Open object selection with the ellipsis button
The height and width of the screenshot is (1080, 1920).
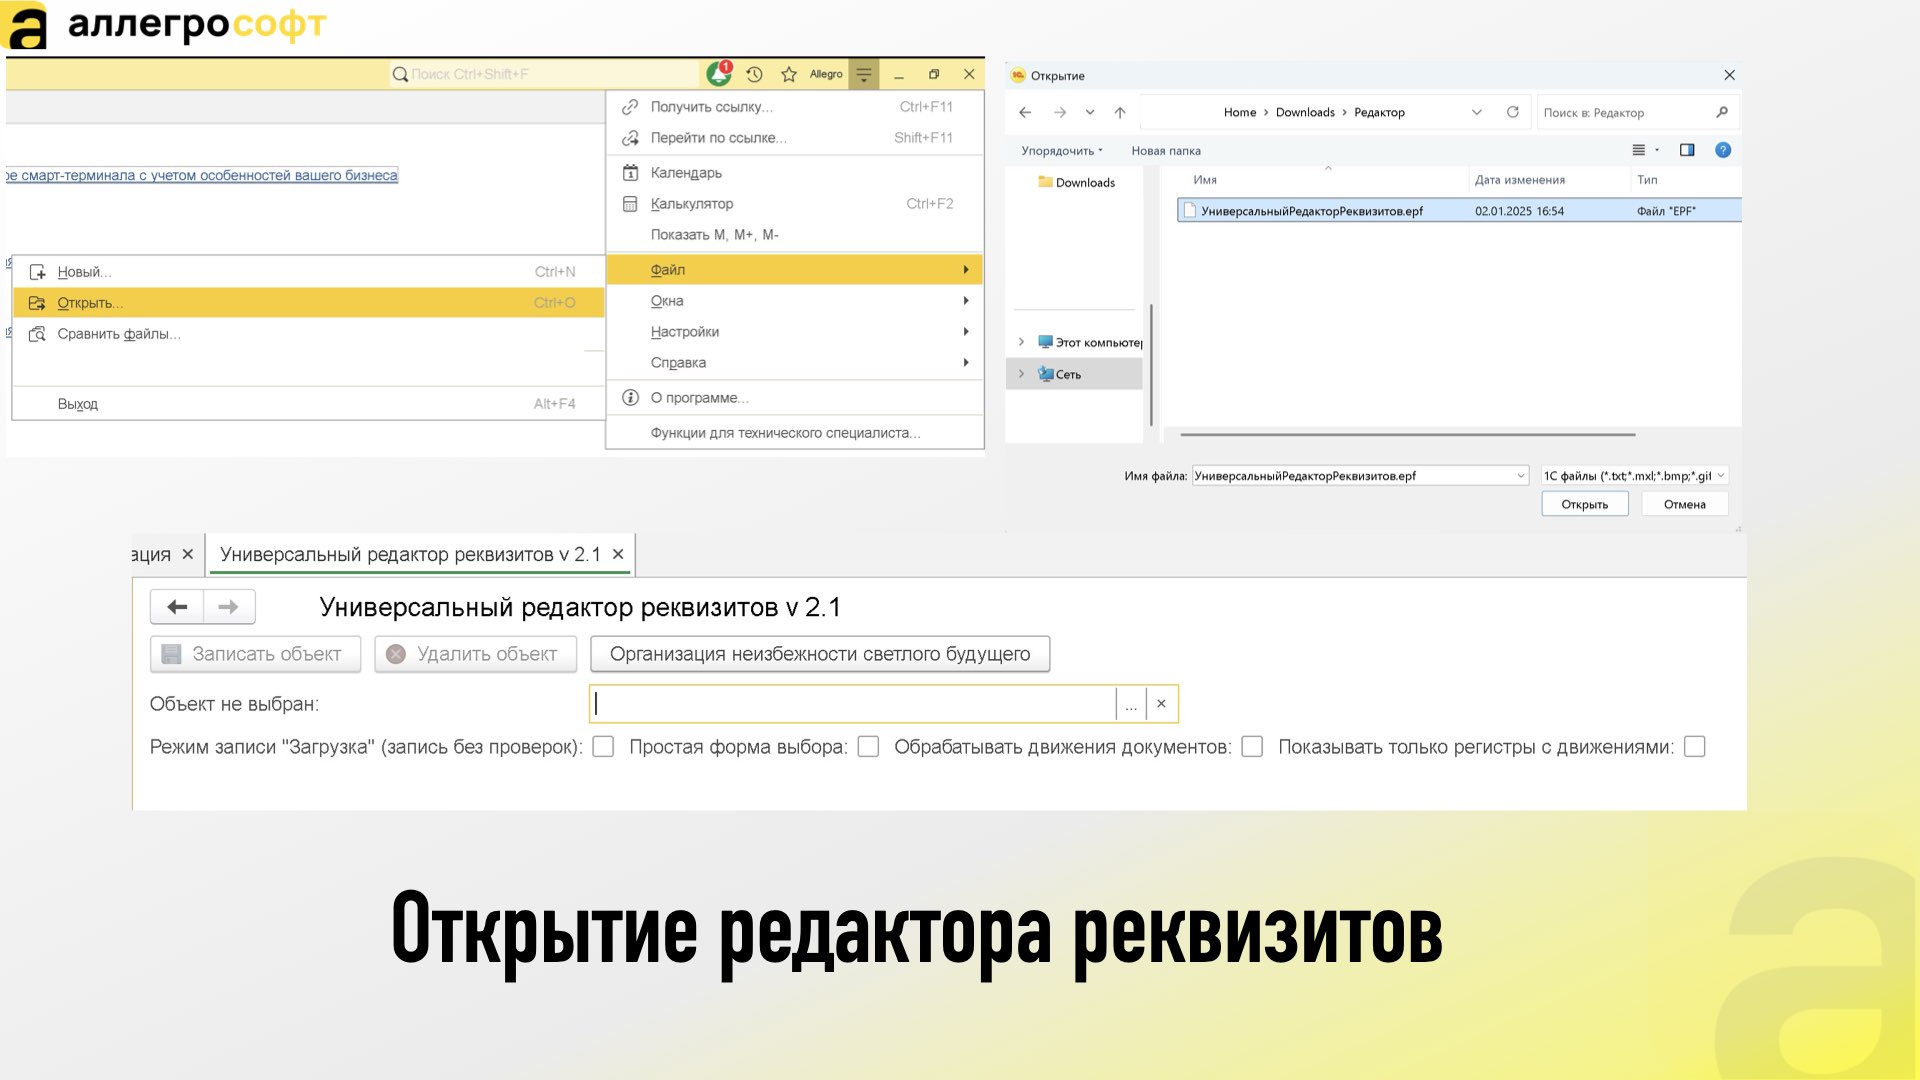pyautogui.click(x=1131, y=704)
